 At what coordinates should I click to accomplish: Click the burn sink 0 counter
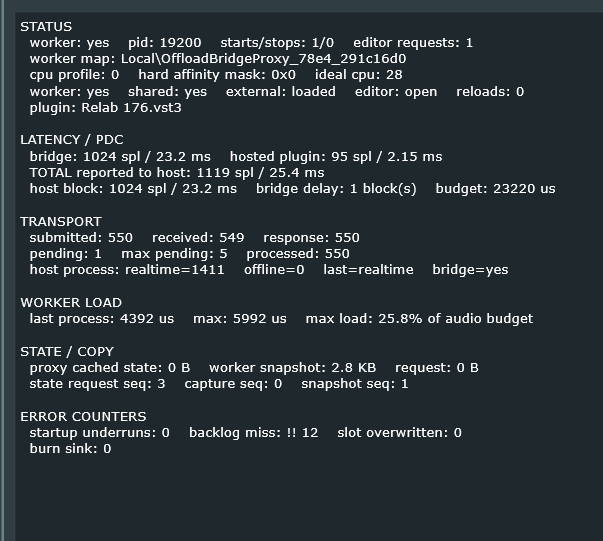70,449
